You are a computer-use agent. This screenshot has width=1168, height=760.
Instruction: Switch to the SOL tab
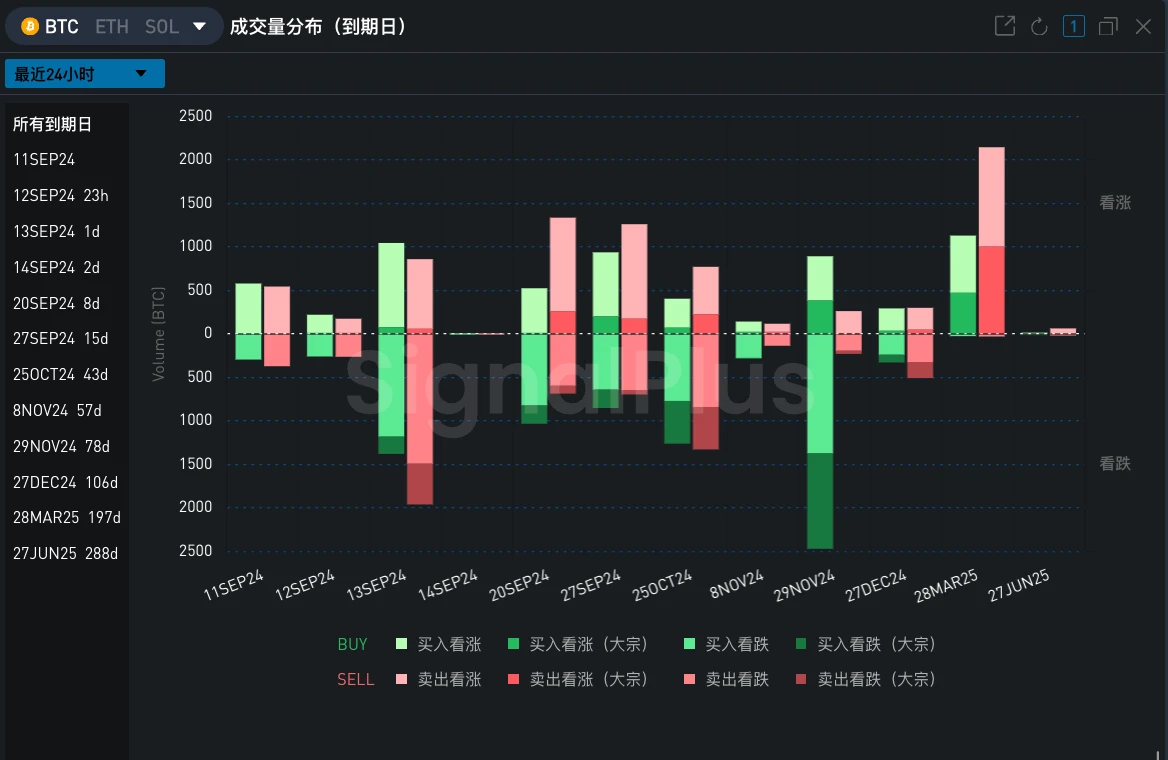click(x=162, y=27)
